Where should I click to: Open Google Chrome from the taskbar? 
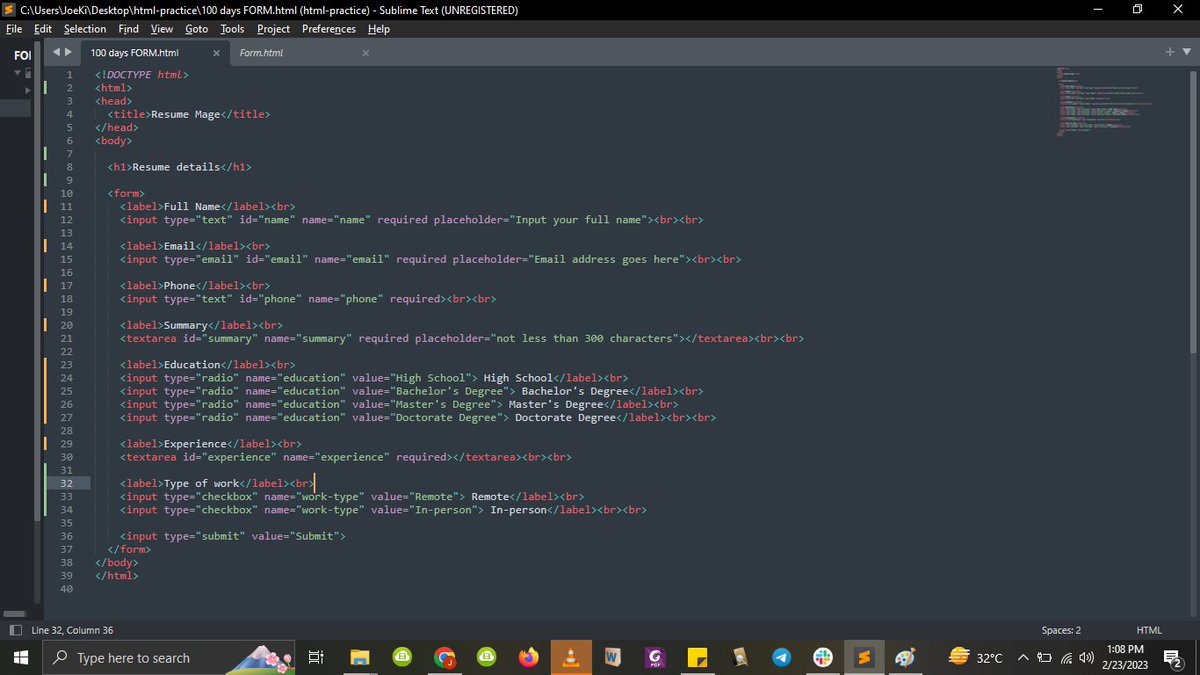pyautogui.click(x=445, y=657)
